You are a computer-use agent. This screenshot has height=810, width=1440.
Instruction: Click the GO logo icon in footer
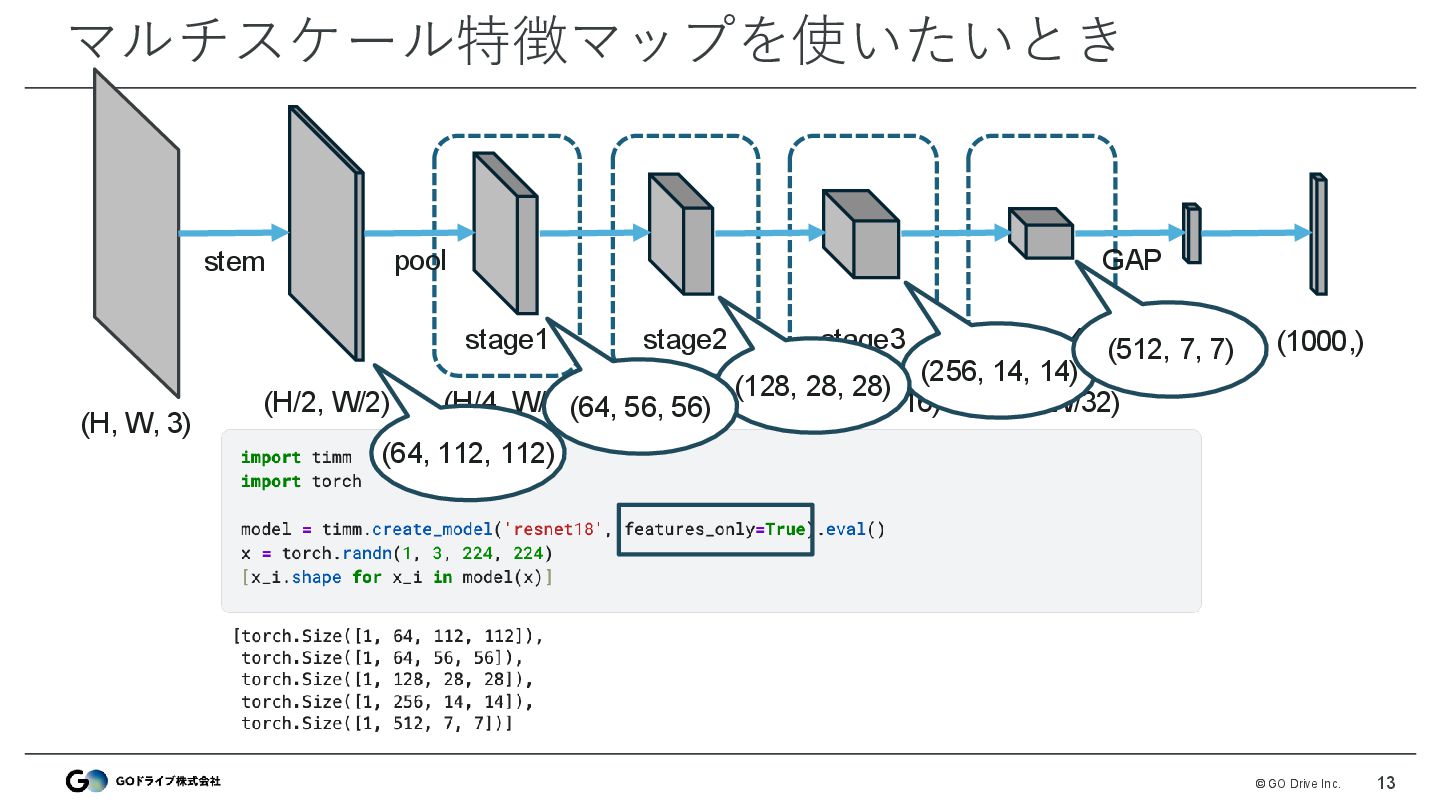coord(86,781)
